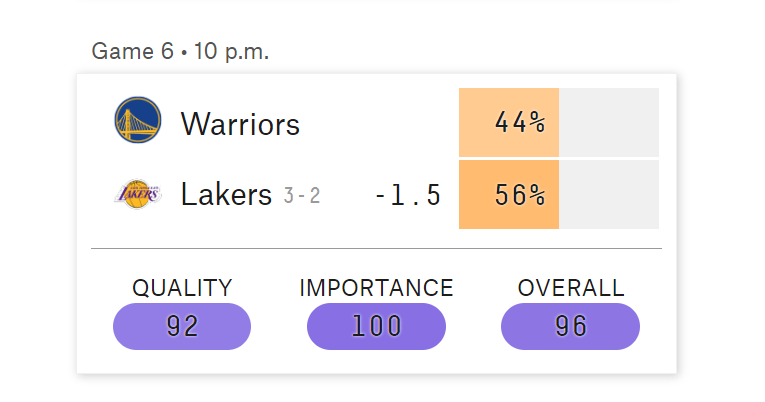Screen dimensions: 765x402
Task: Click the QUALITY label
Action: [182, 288]
